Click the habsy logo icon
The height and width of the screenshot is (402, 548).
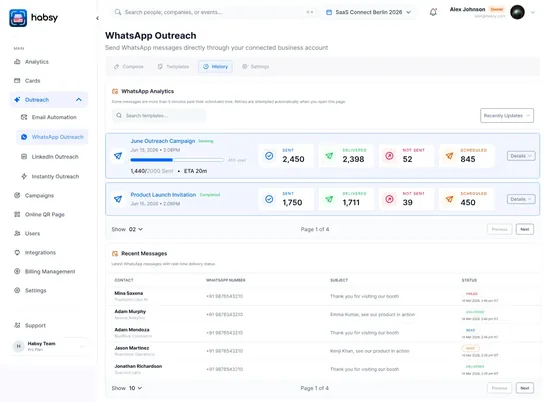click(18, 18)
